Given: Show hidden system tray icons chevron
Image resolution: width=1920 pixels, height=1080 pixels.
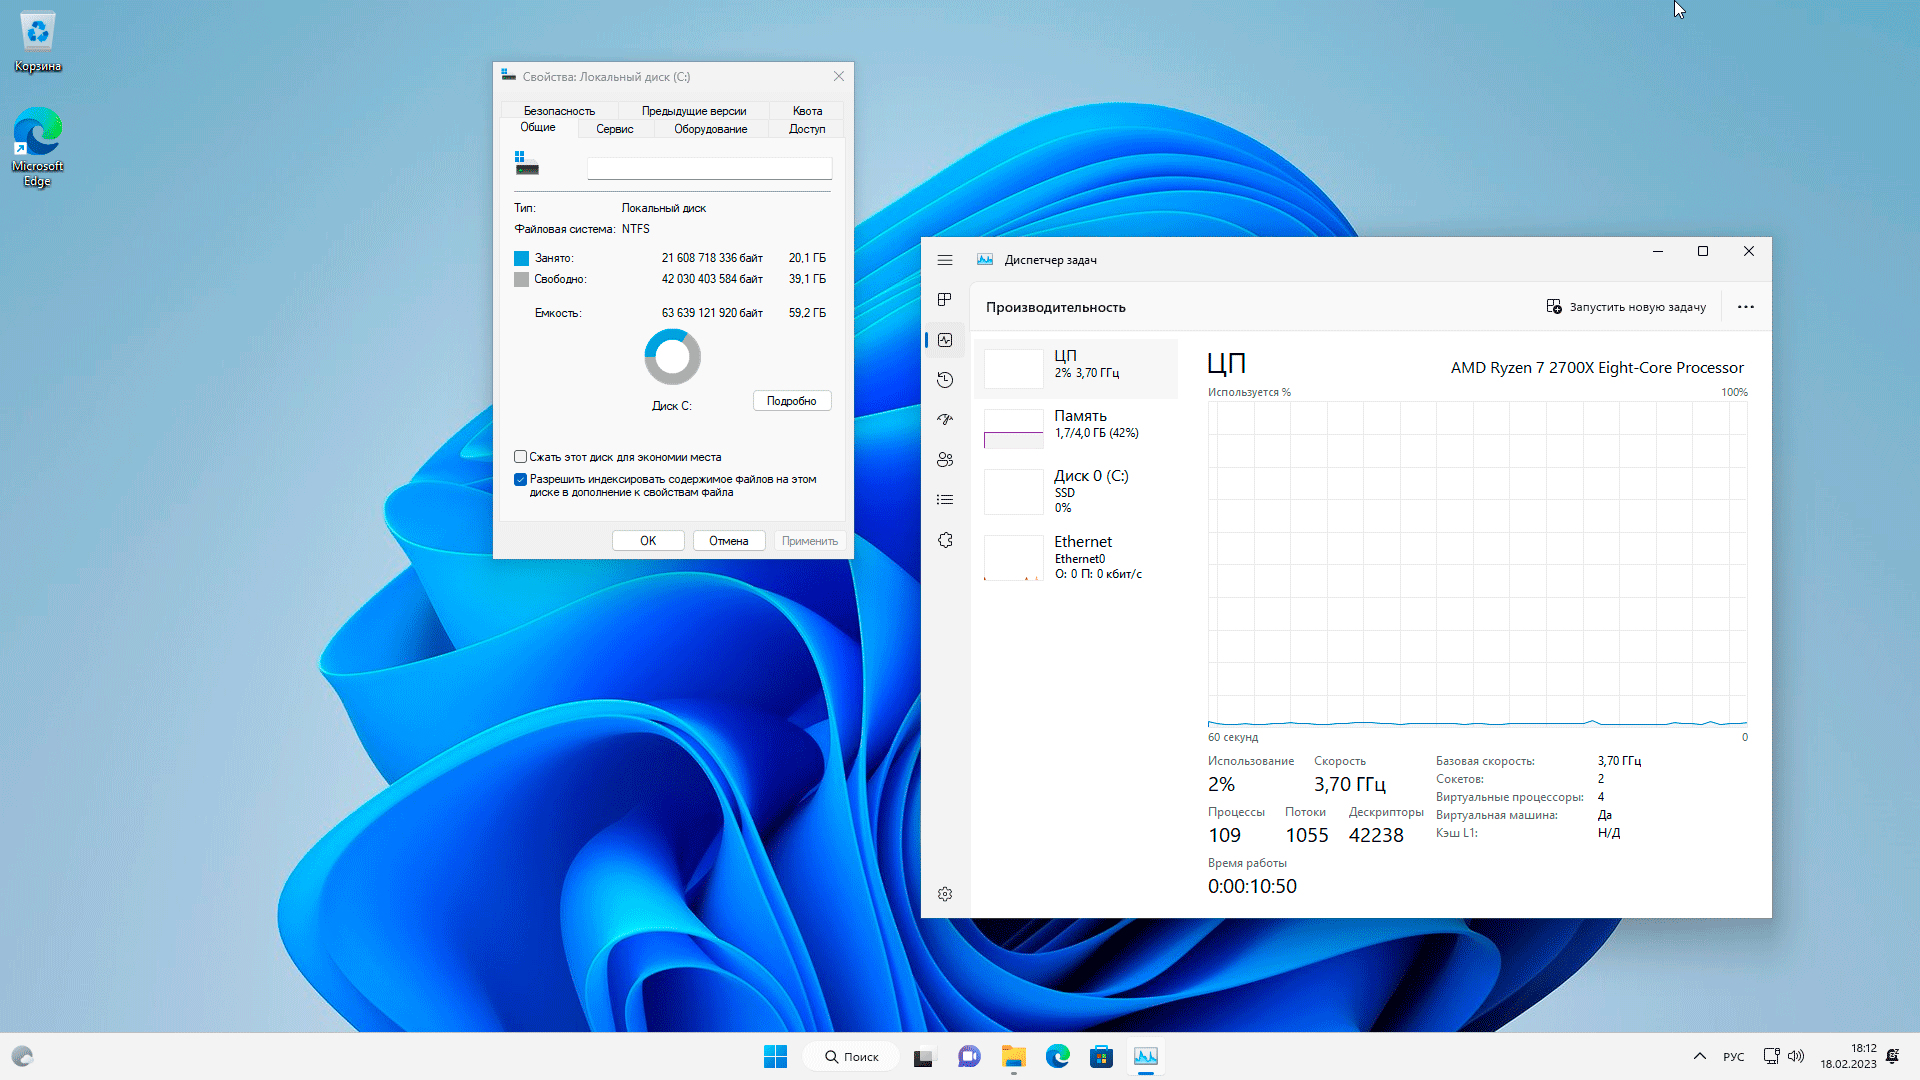Looking at the screenshot, I should tap(1700, 1056).
